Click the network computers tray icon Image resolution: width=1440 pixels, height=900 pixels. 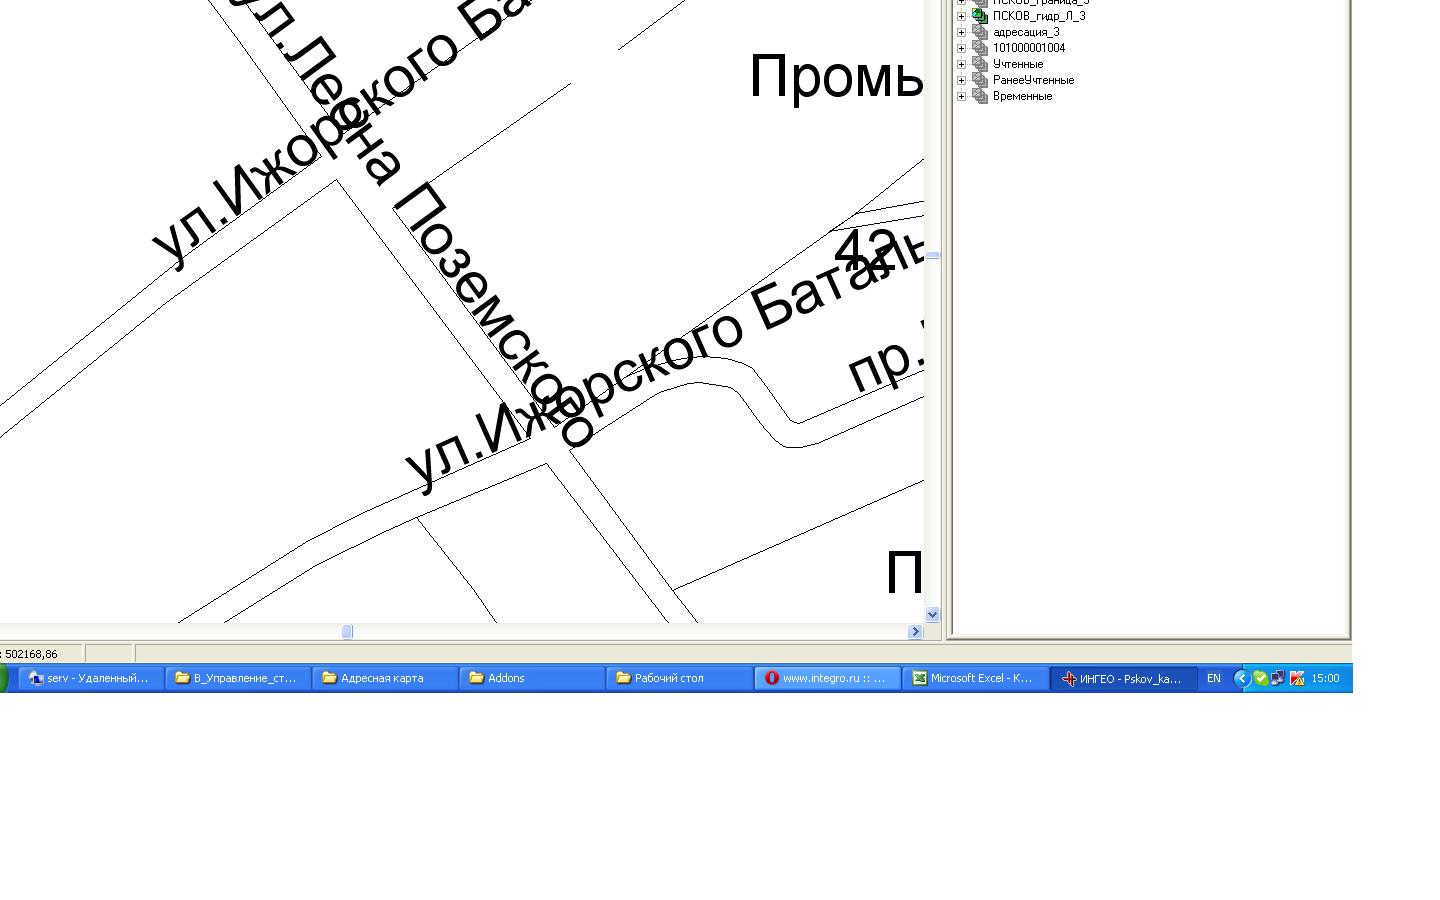click(x=1278, y=678)
